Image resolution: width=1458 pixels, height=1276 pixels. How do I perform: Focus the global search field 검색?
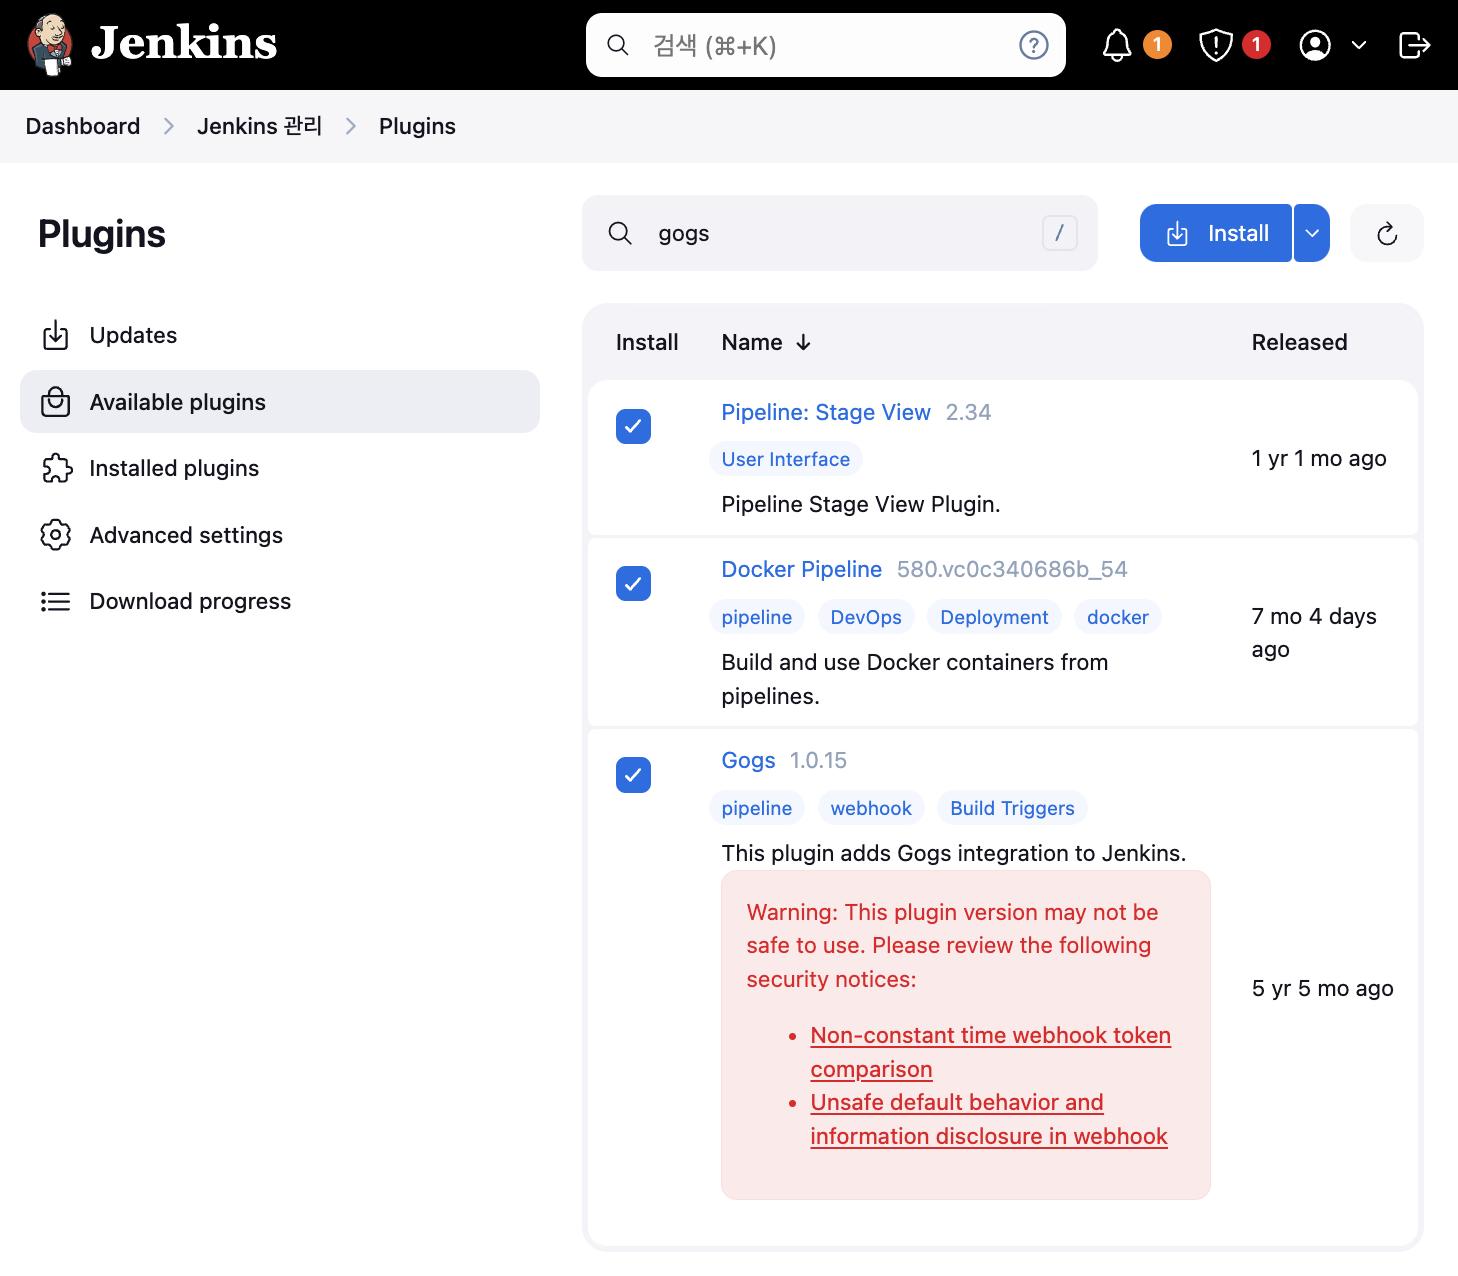click(825, 45)
